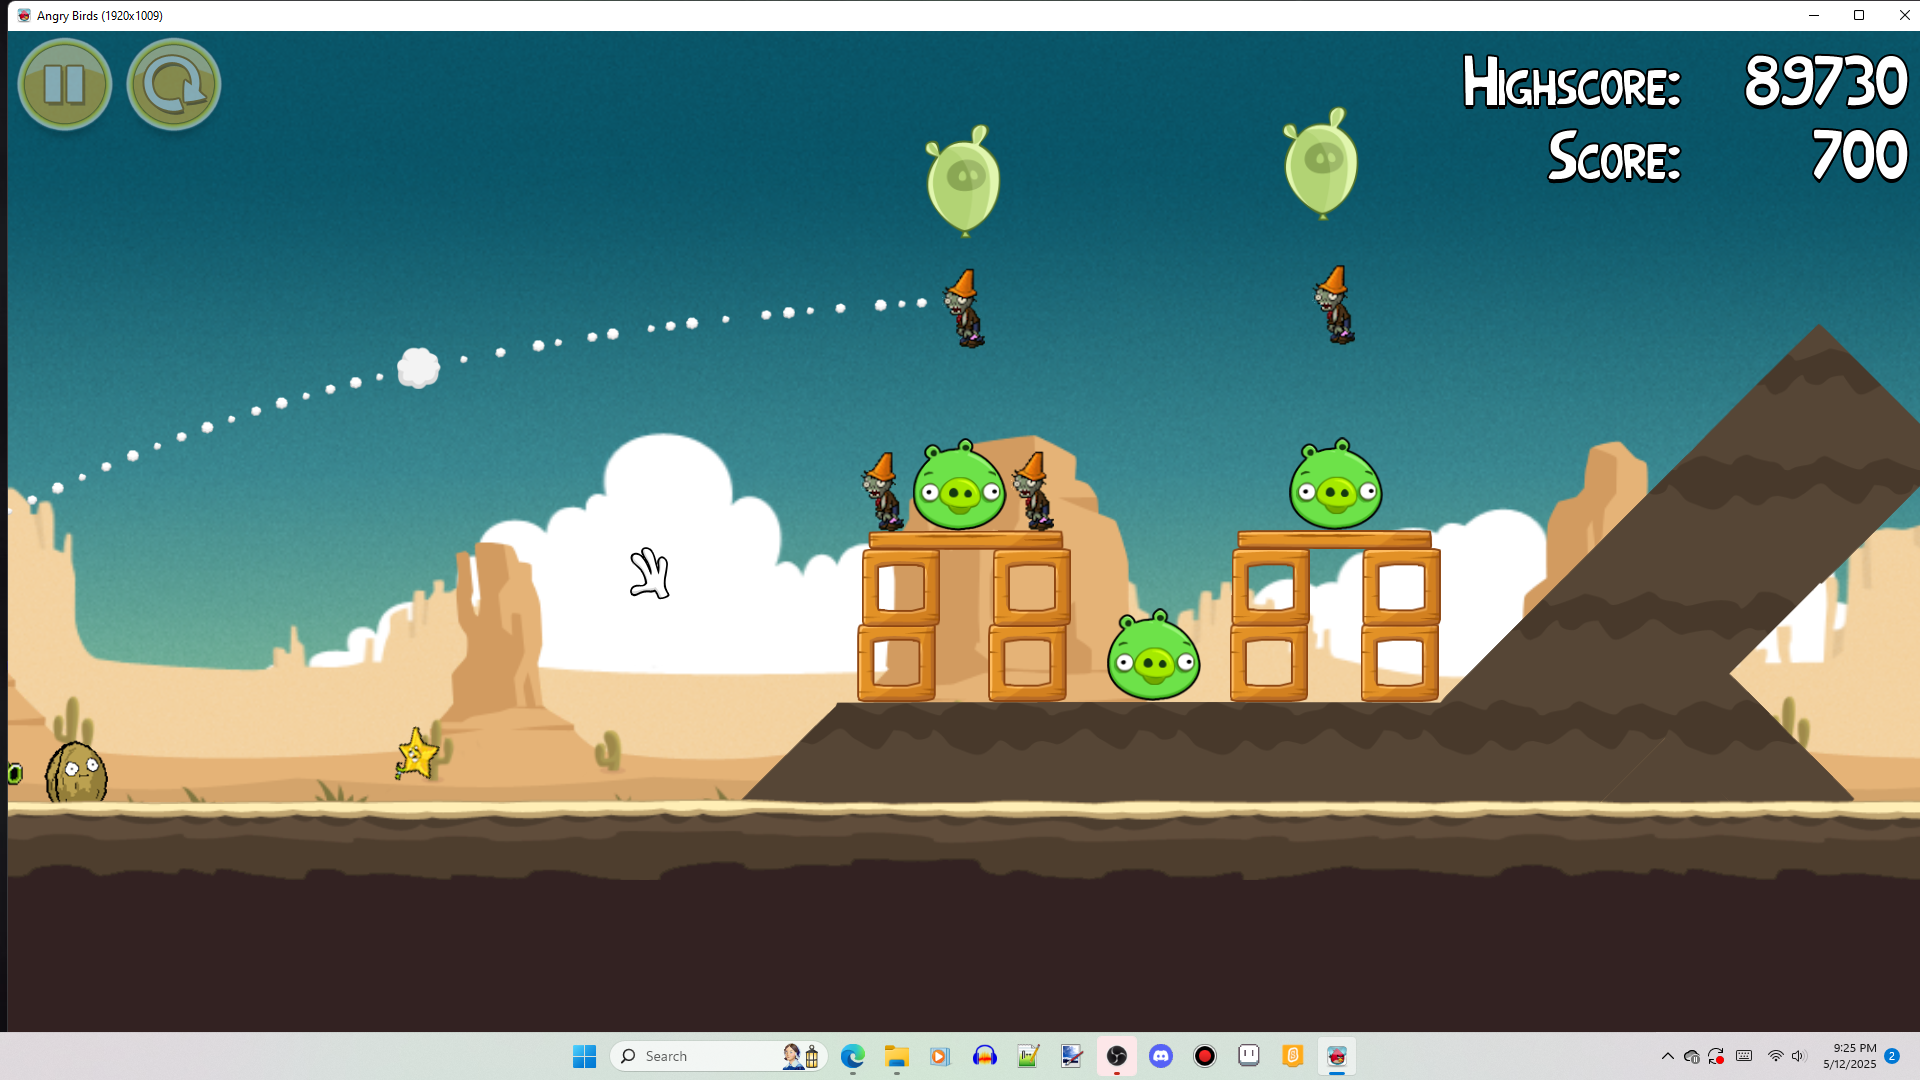Click the pig on top of the left tower
Screen dimensions: 1920x1080
(959, 485)
